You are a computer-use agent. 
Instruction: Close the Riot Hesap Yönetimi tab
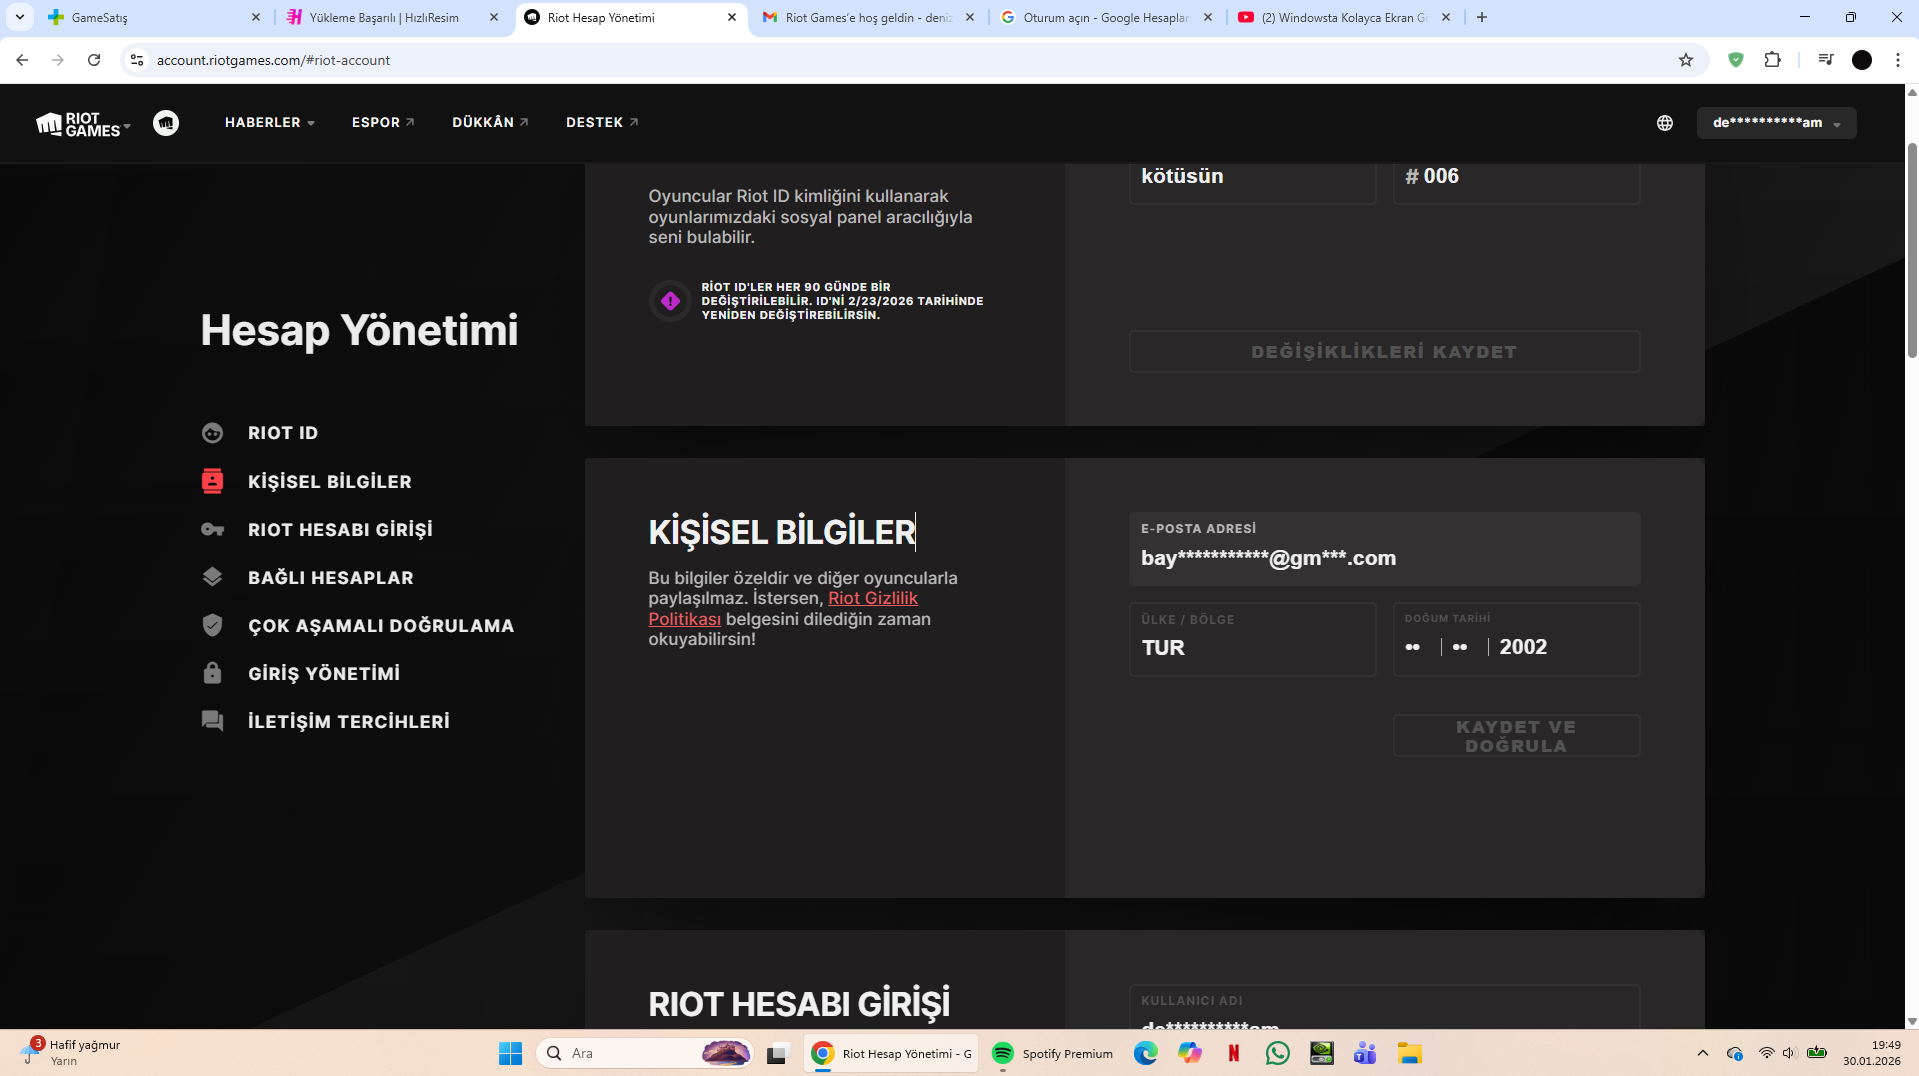[x=732, y=17]
